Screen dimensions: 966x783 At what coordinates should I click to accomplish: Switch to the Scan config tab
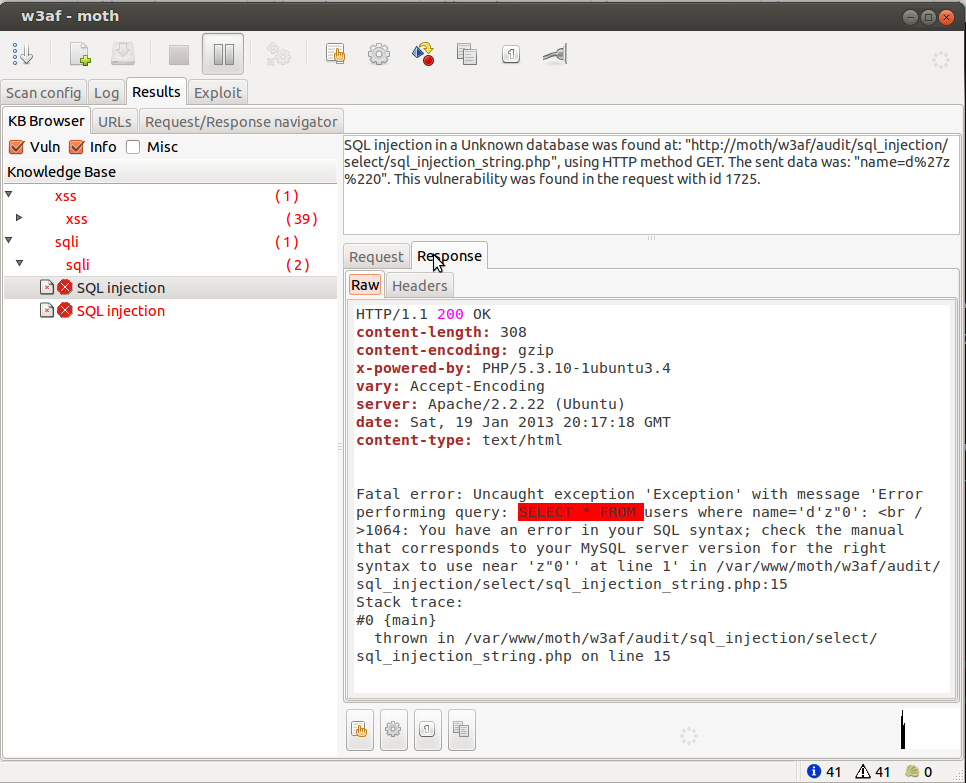pyautogui.click(x=43, y=93)
